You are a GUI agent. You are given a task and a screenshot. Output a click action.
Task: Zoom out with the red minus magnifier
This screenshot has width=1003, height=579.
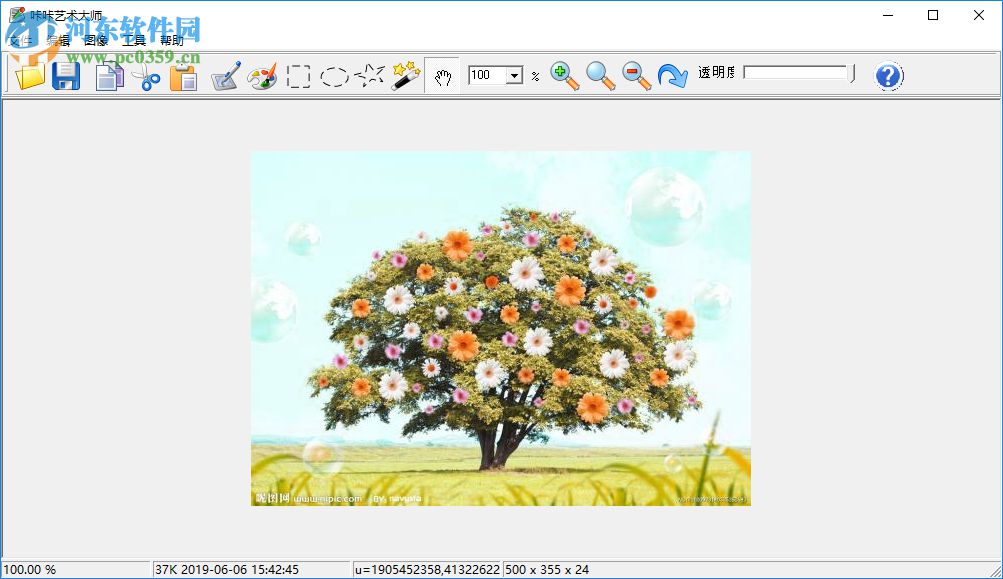pos(636,76)
